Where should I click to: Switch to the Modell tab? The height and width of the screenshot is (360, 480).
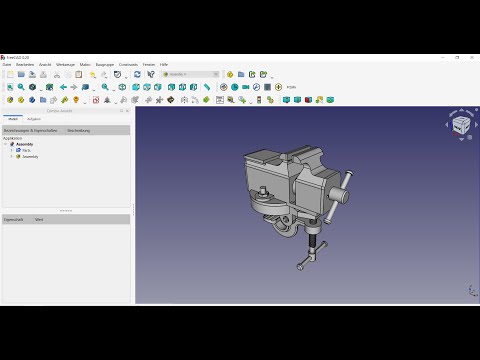tap(13, 119)
